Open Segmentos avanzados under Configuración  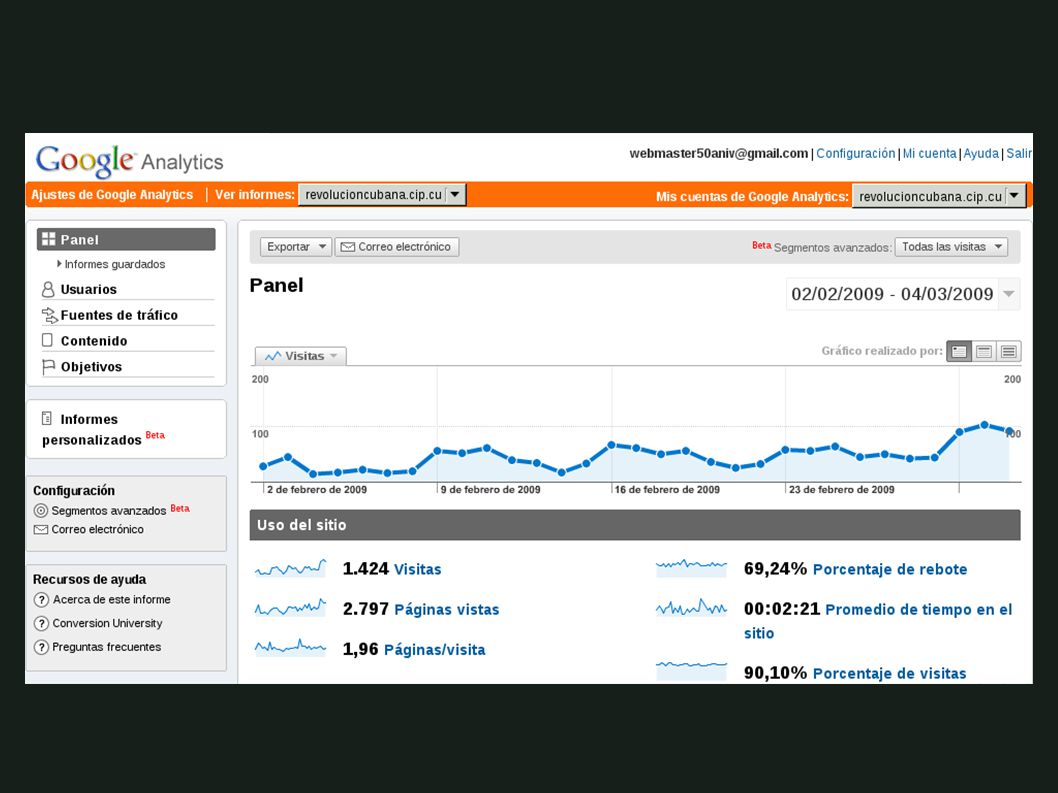coord(109,511)
